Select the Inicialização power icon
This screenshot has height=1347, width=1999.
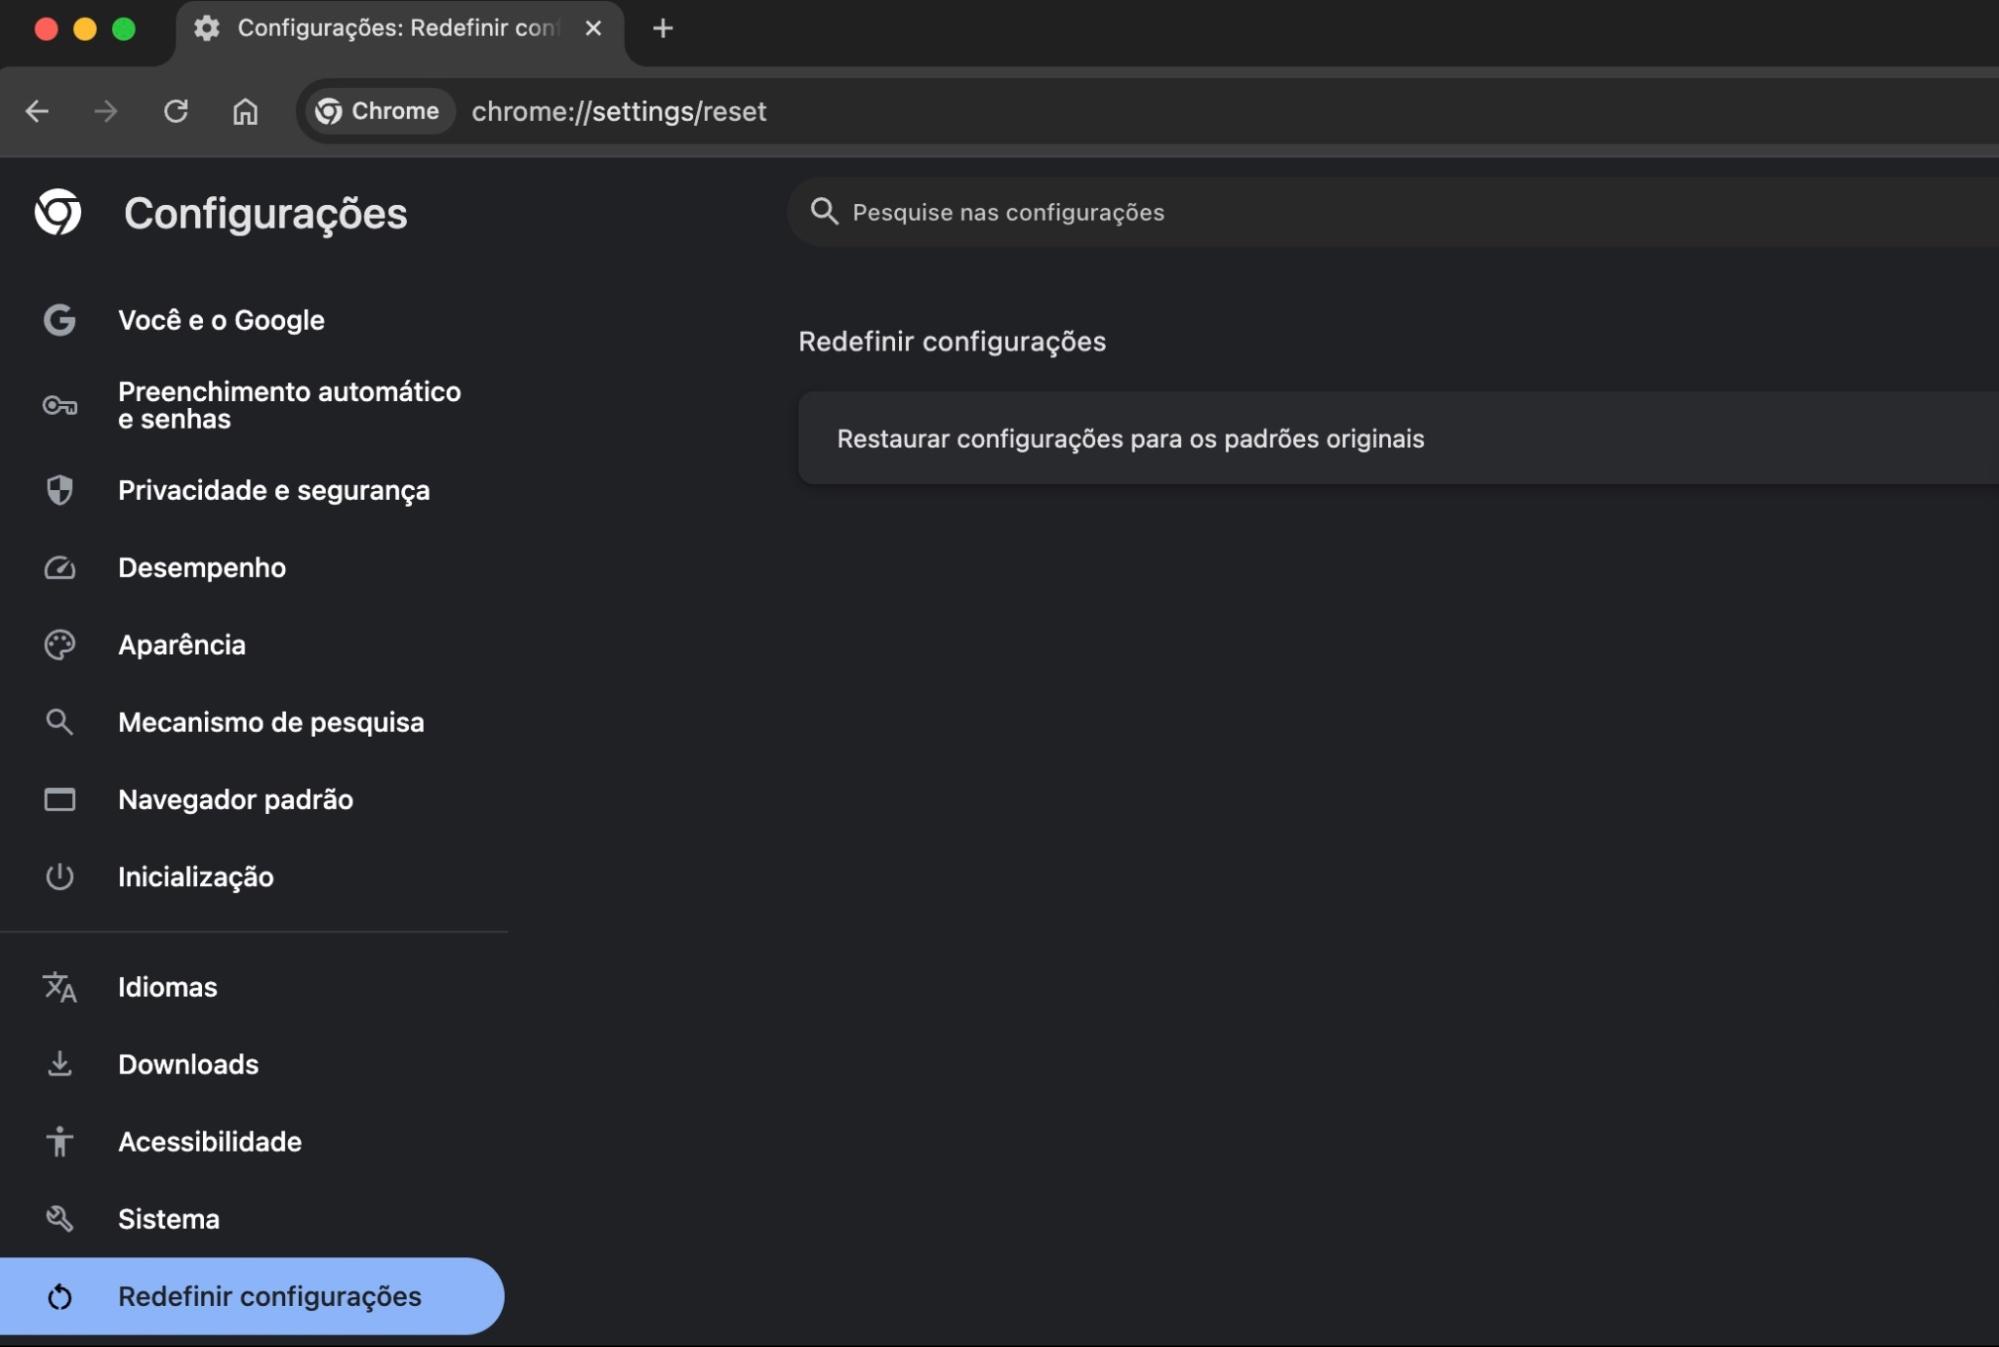pos(60,877)
